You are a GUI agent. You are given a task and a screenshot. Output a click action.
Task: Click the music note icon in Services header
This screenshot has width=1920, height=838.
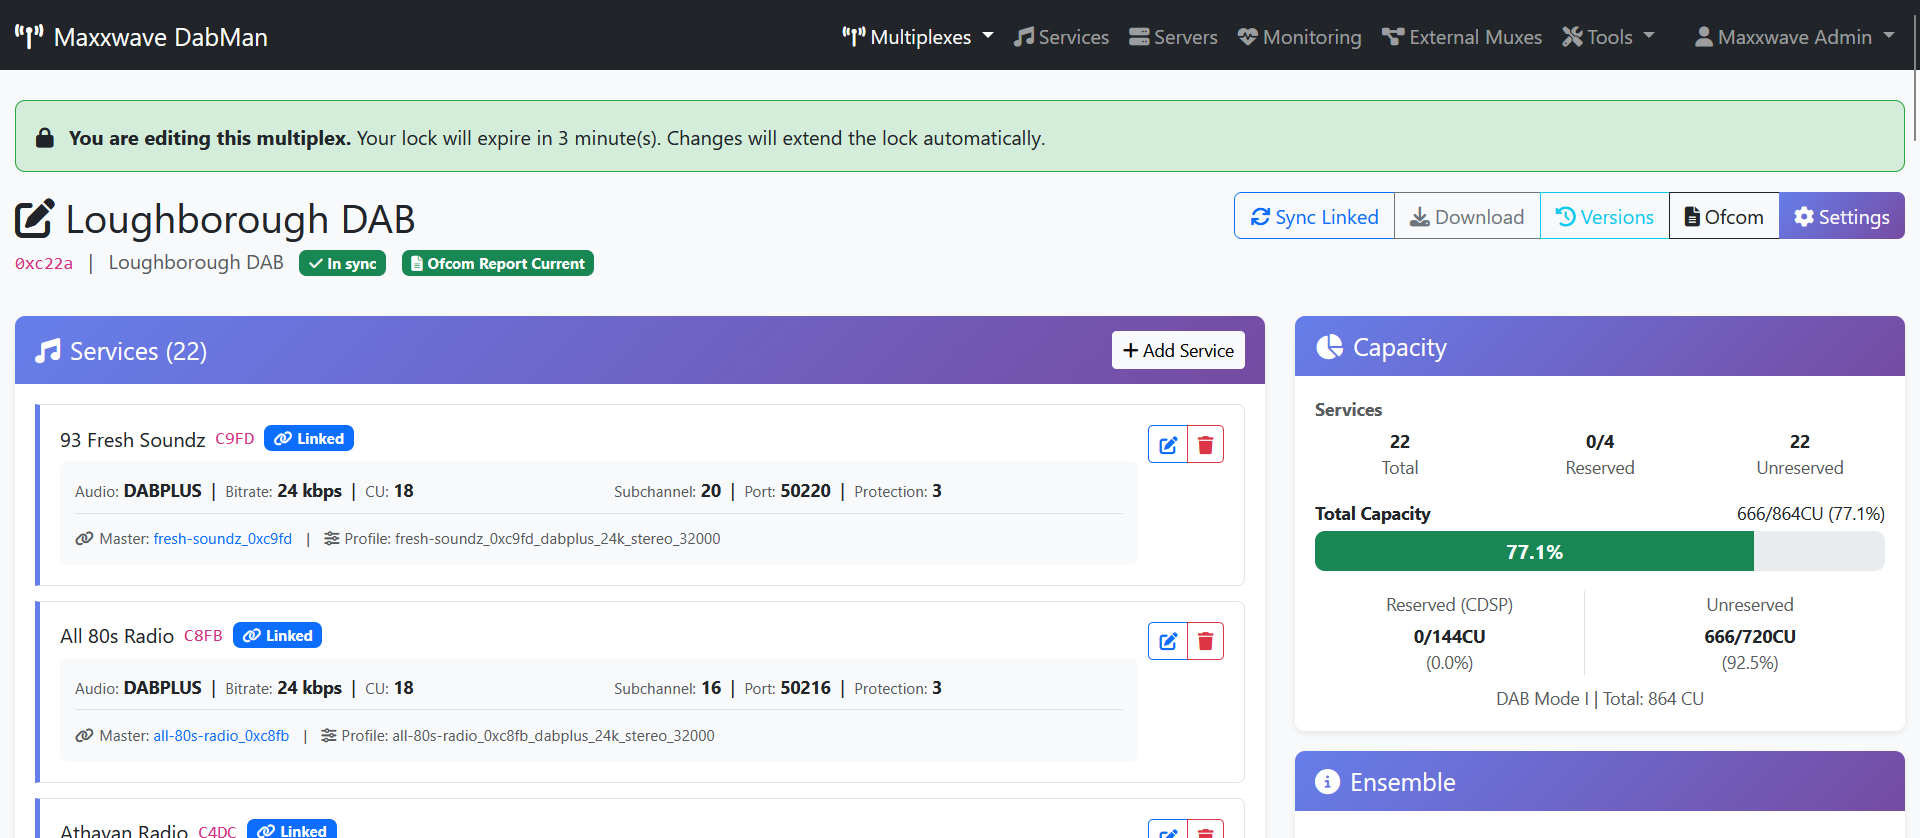click(x=47, y=351)
